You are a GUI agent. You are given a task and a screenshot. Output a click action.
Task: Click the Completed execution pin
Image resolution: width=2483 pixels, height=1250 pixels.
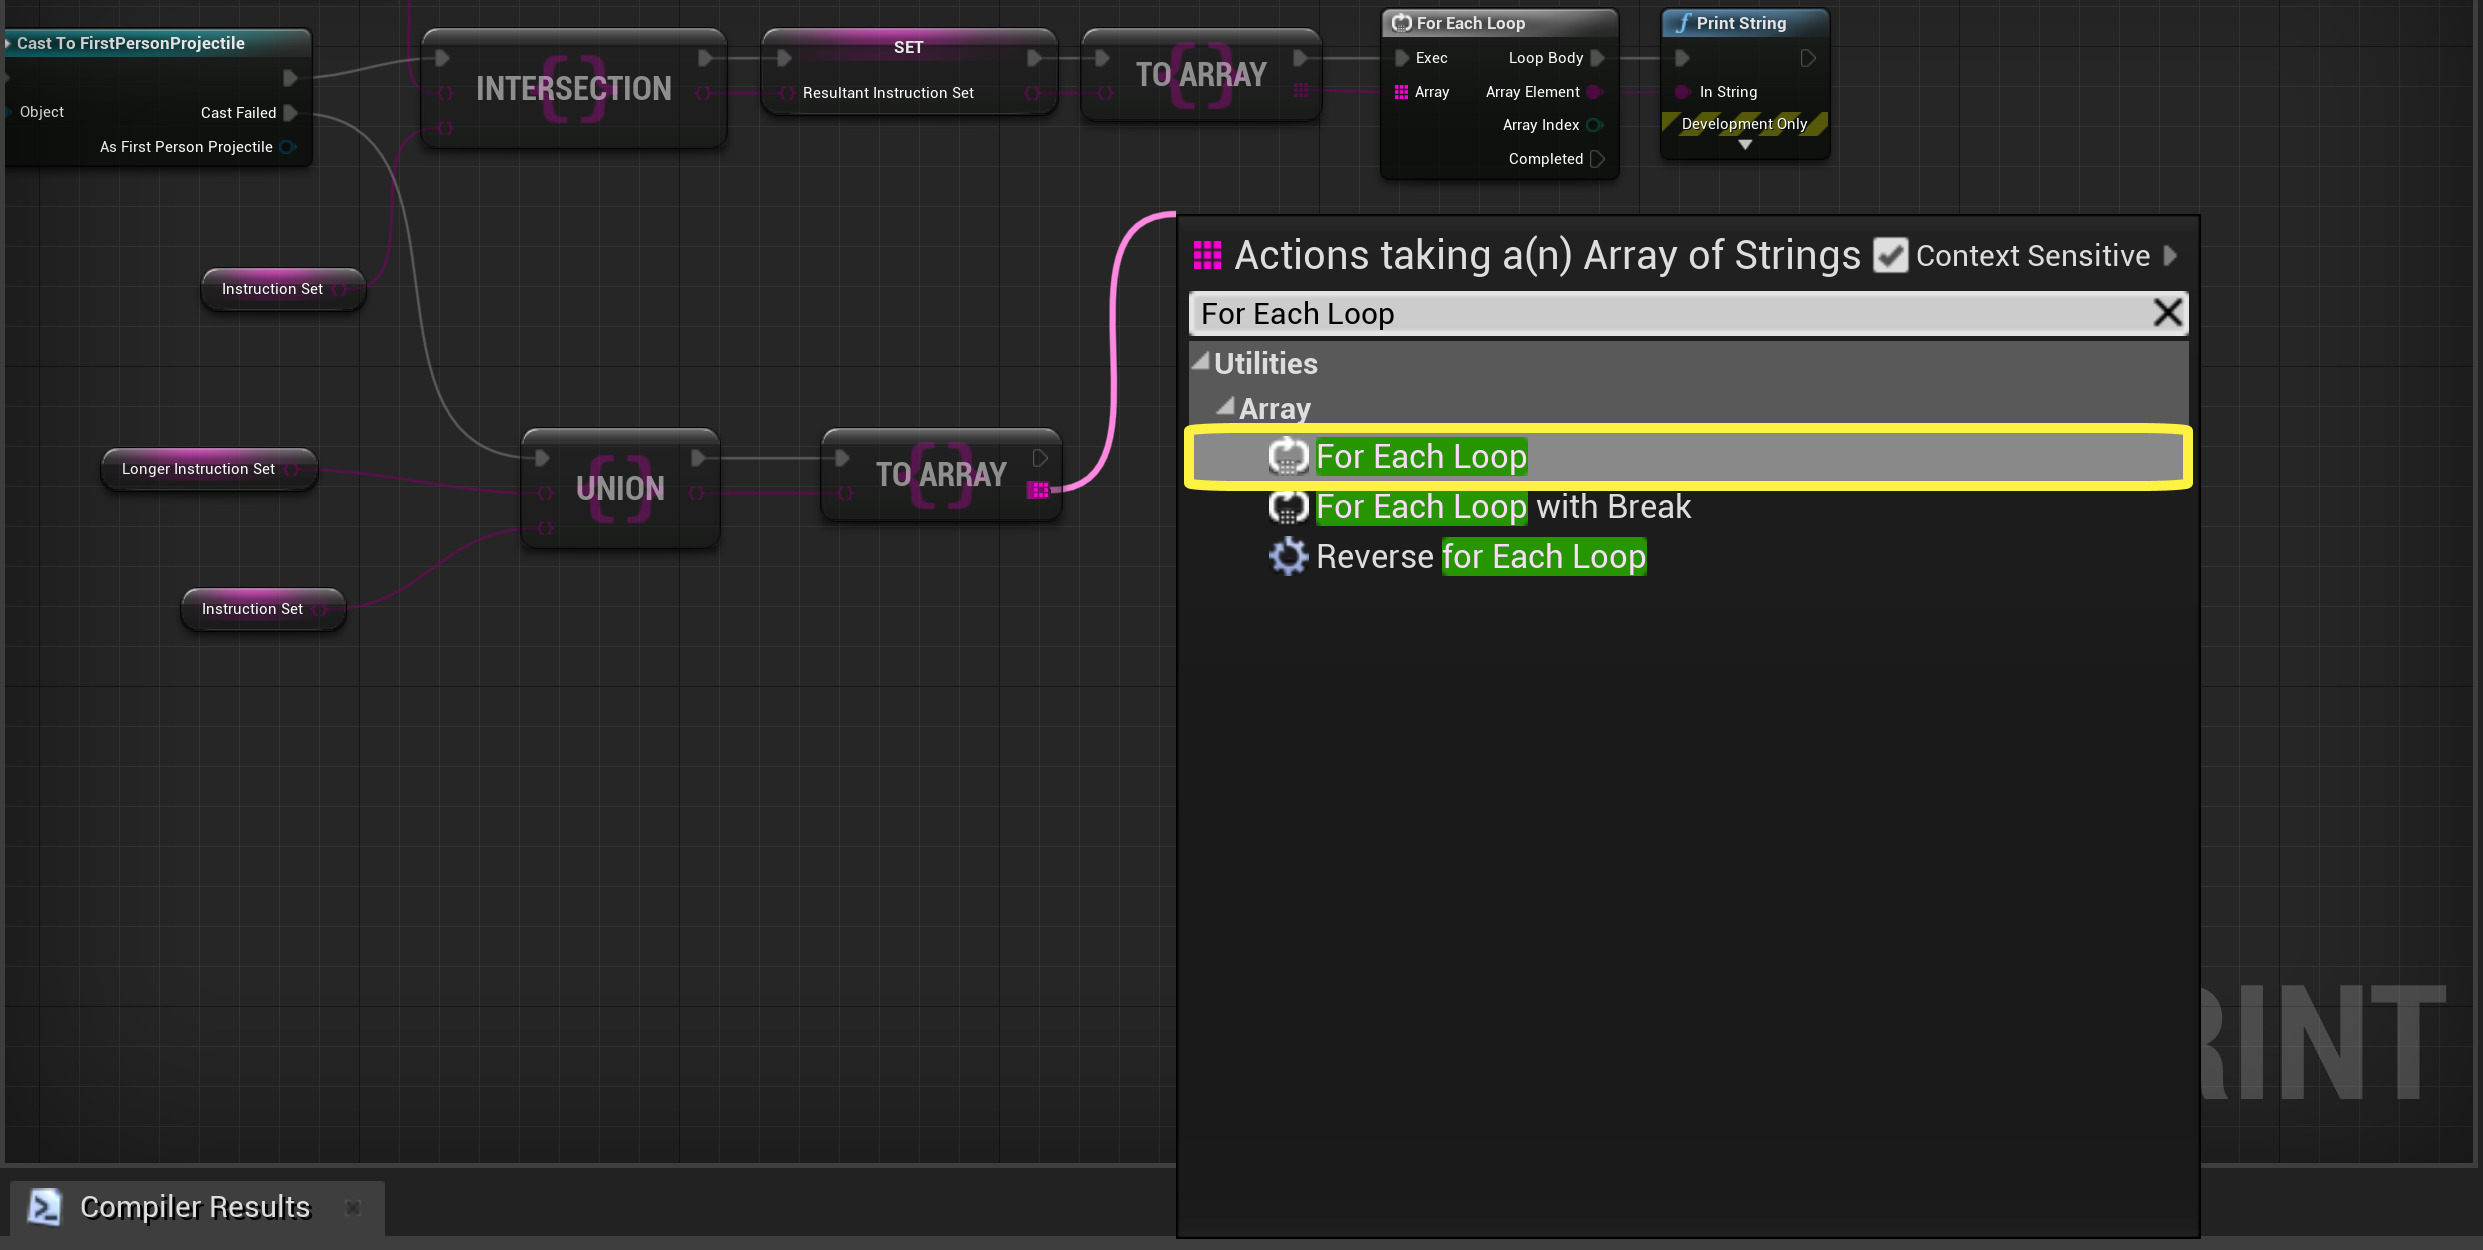(x=1597, y=159)
